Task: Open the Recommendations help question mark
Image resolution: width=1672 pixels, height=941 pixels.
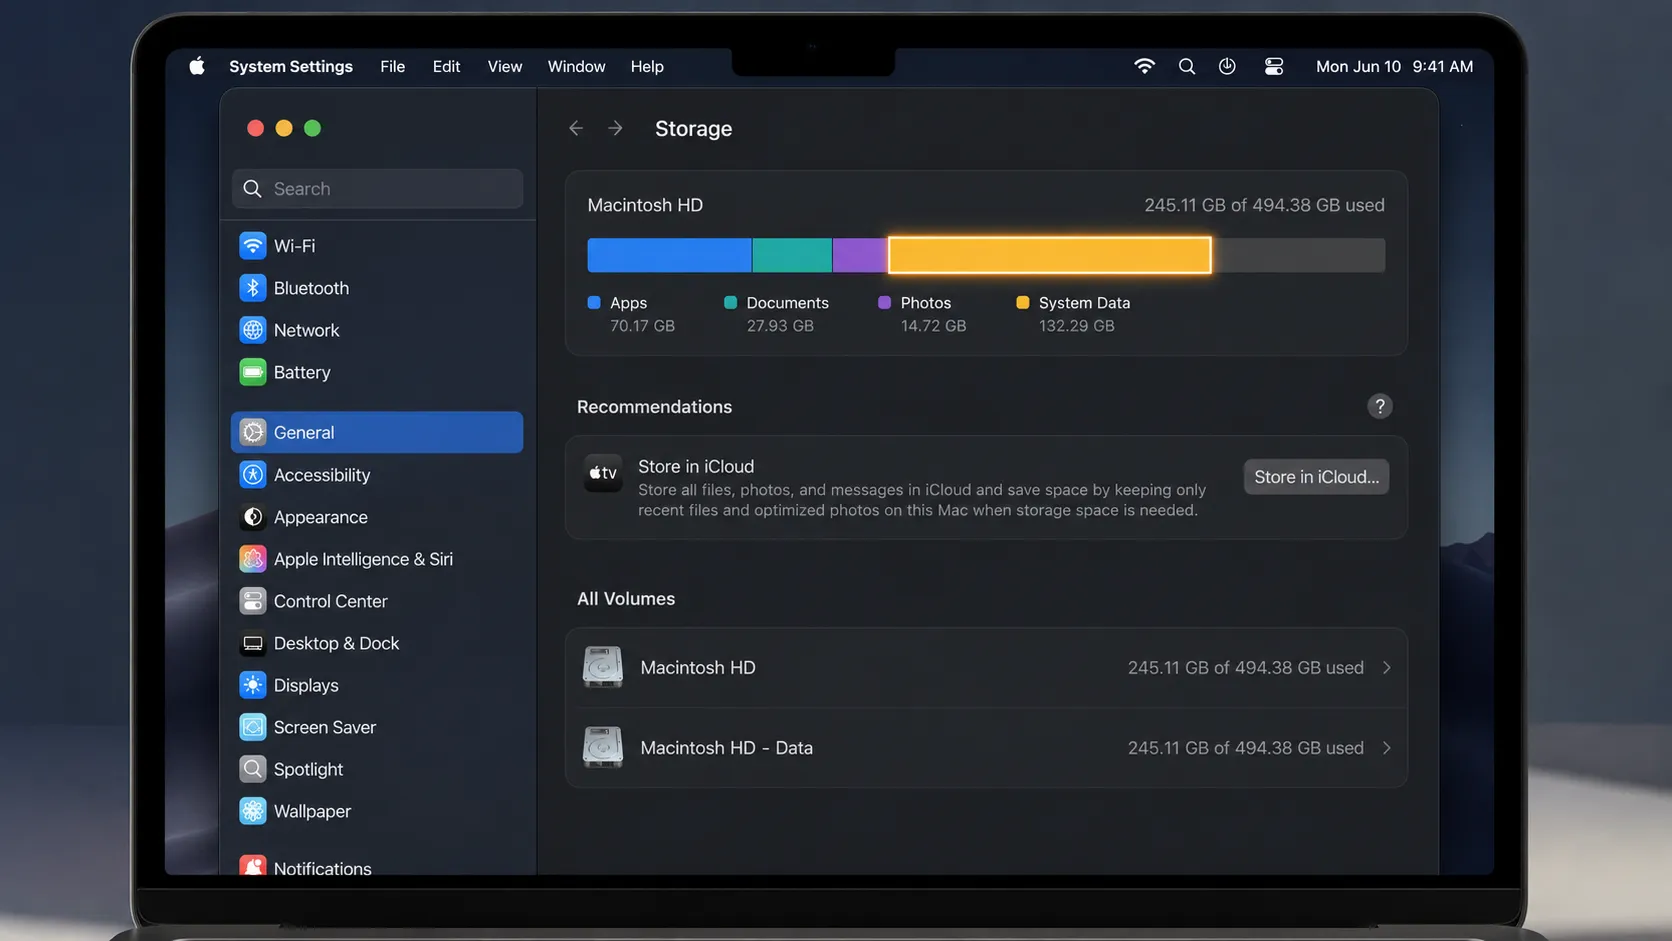Action: tap(1379, 406)
